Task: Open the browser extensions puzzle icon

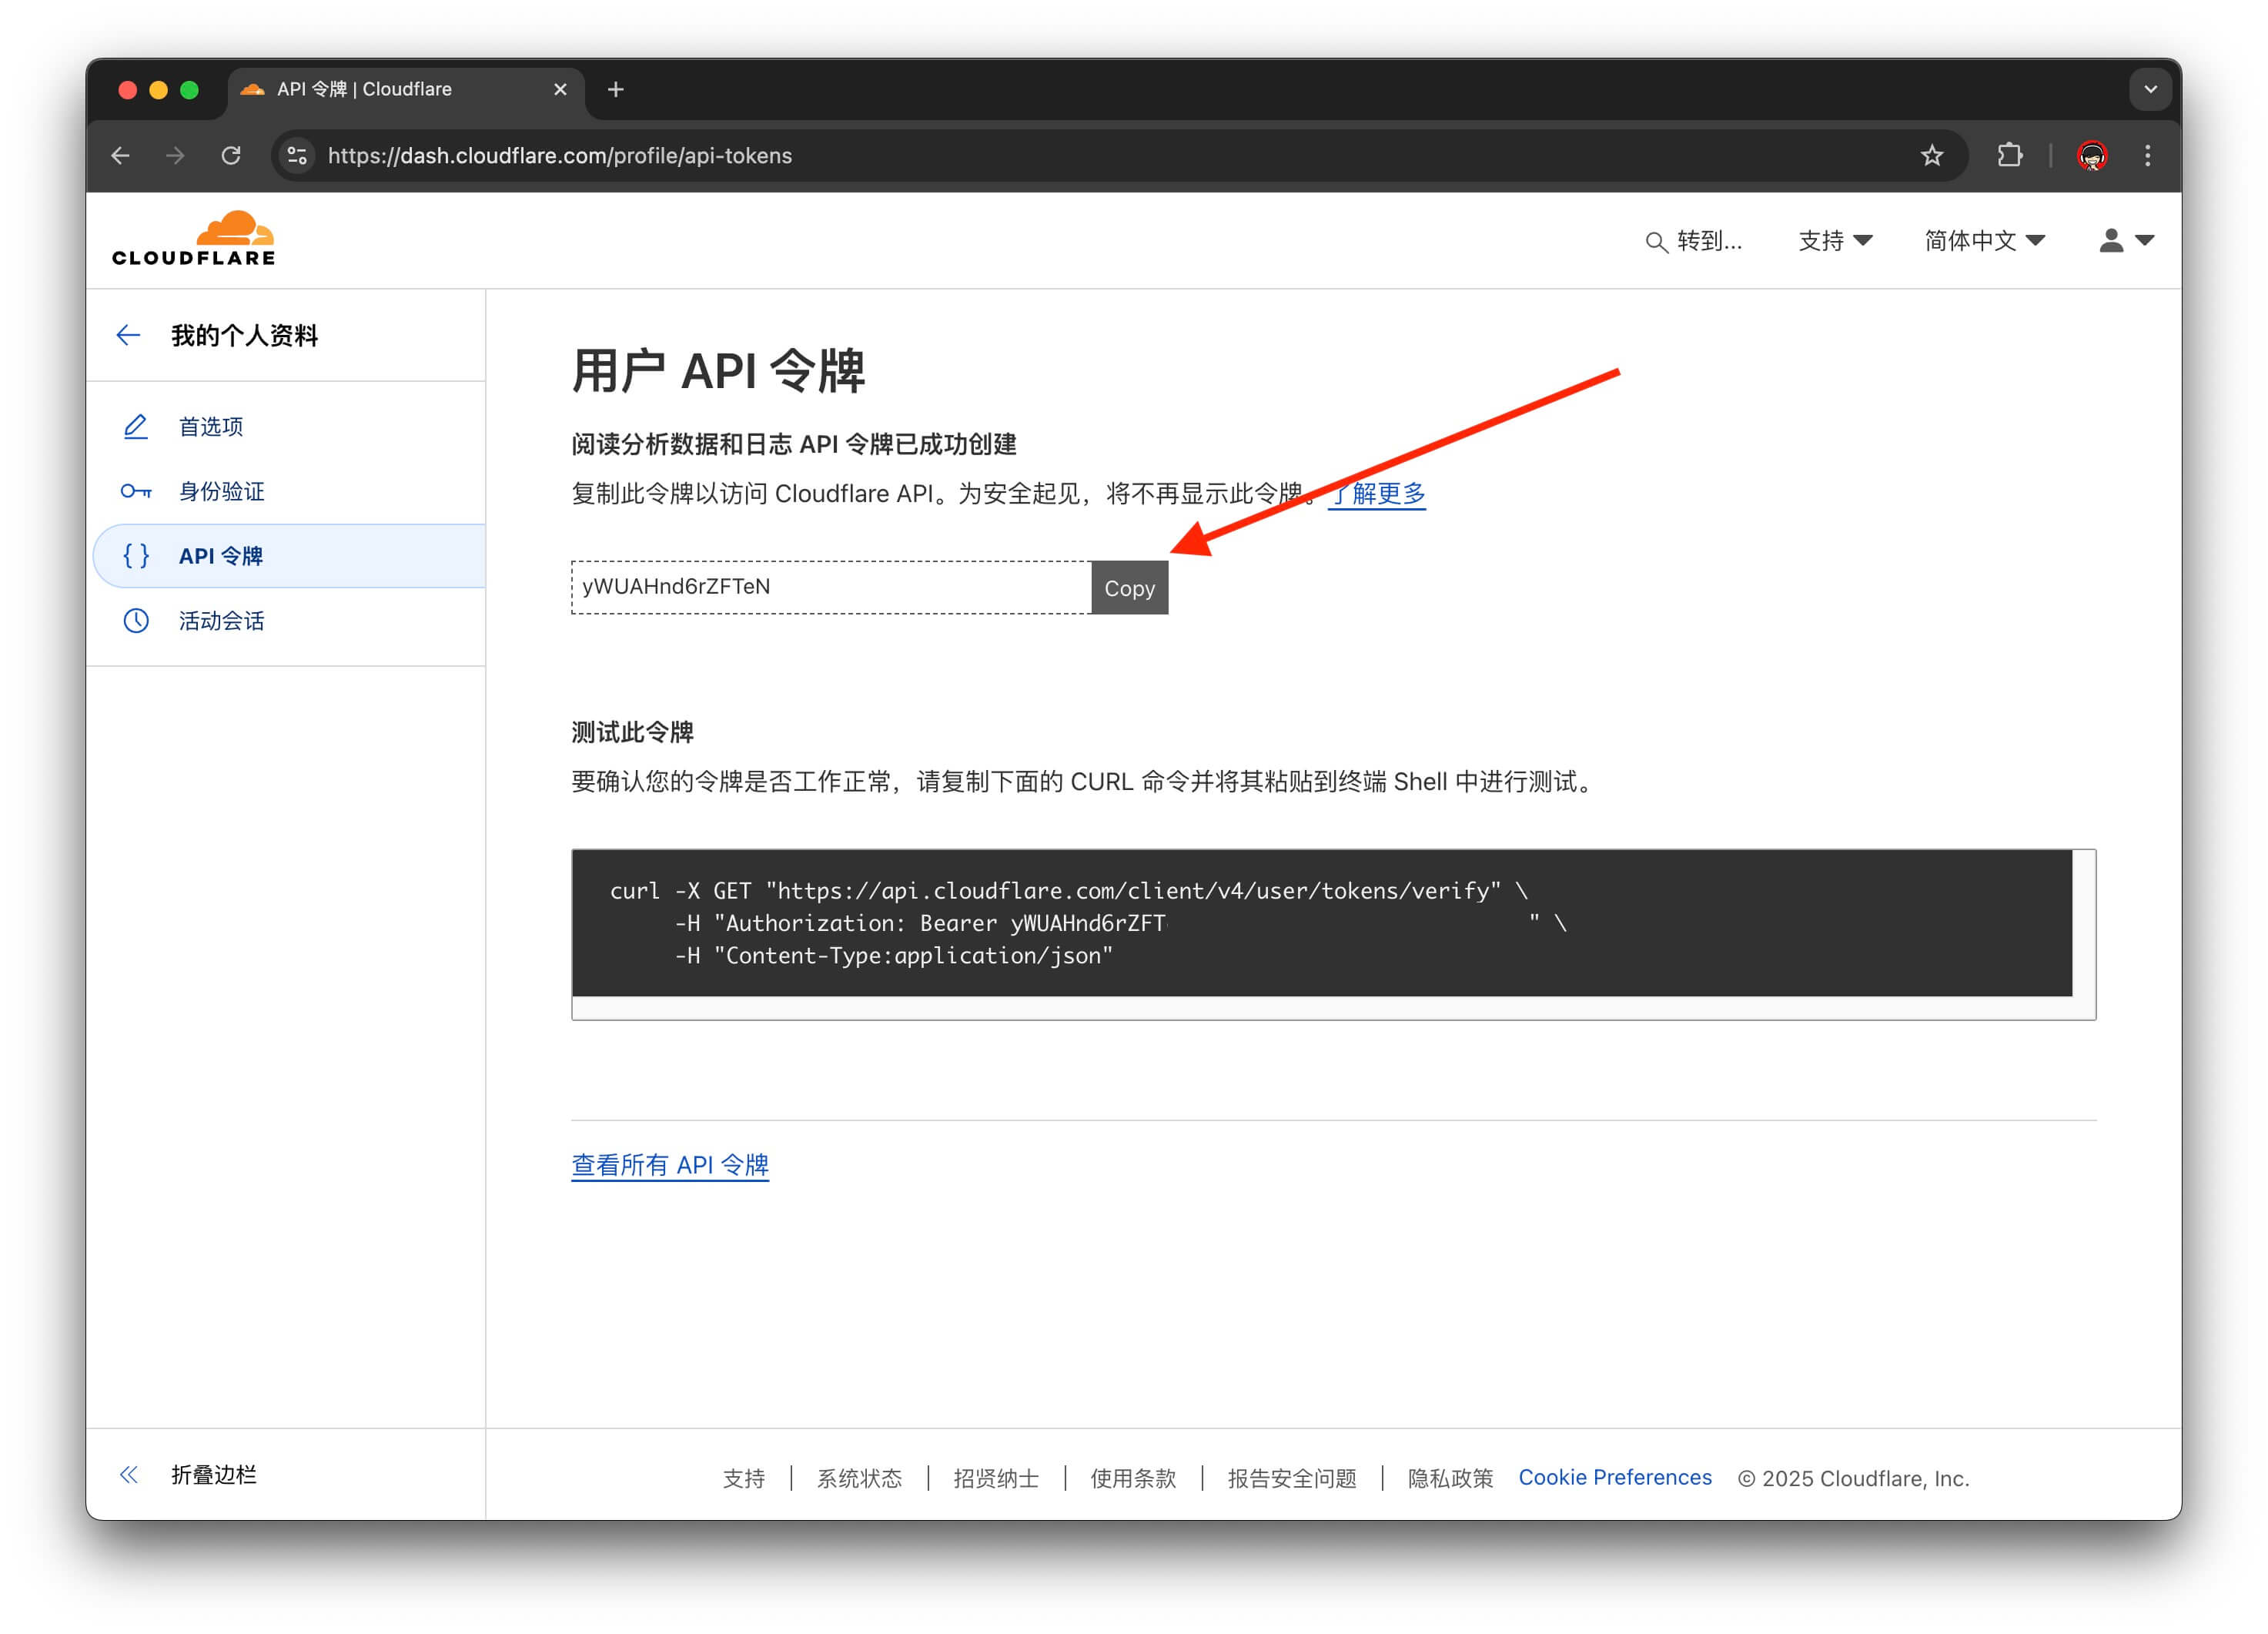Action: pos(2009,156)
